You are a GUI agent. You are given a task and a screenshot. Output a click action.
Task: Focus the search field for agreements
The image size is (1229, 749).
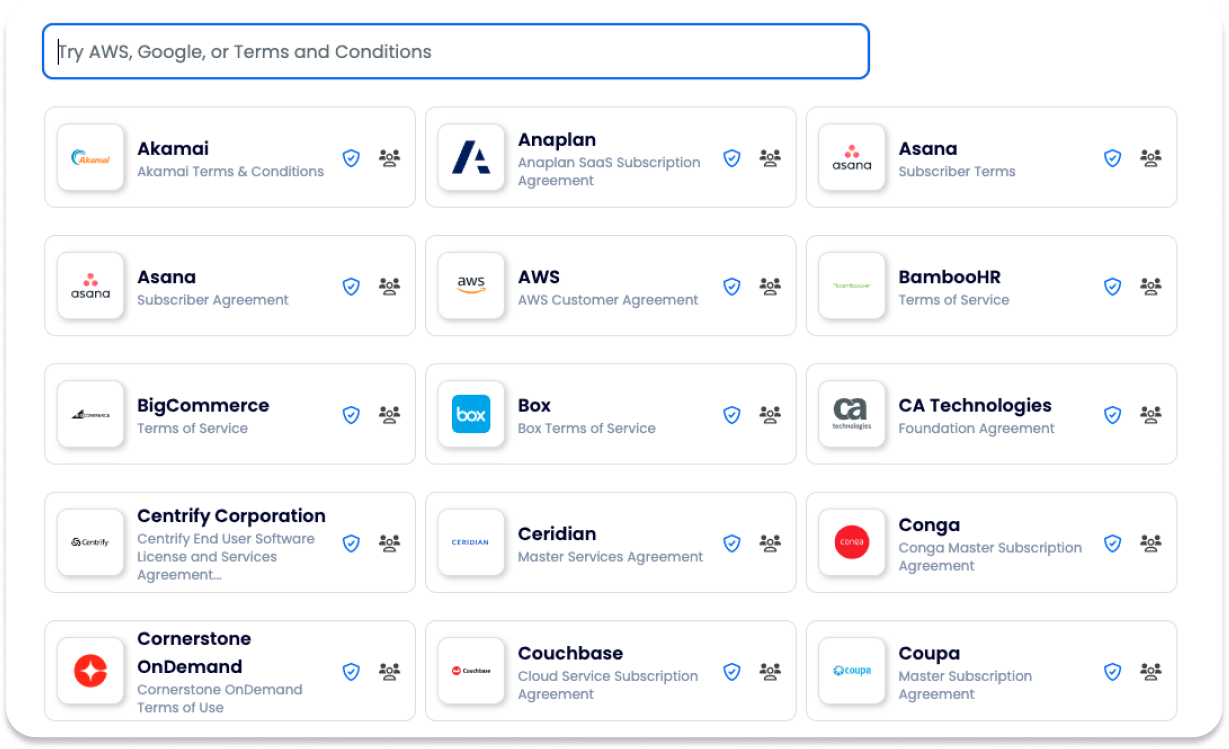tap(455, 51)
